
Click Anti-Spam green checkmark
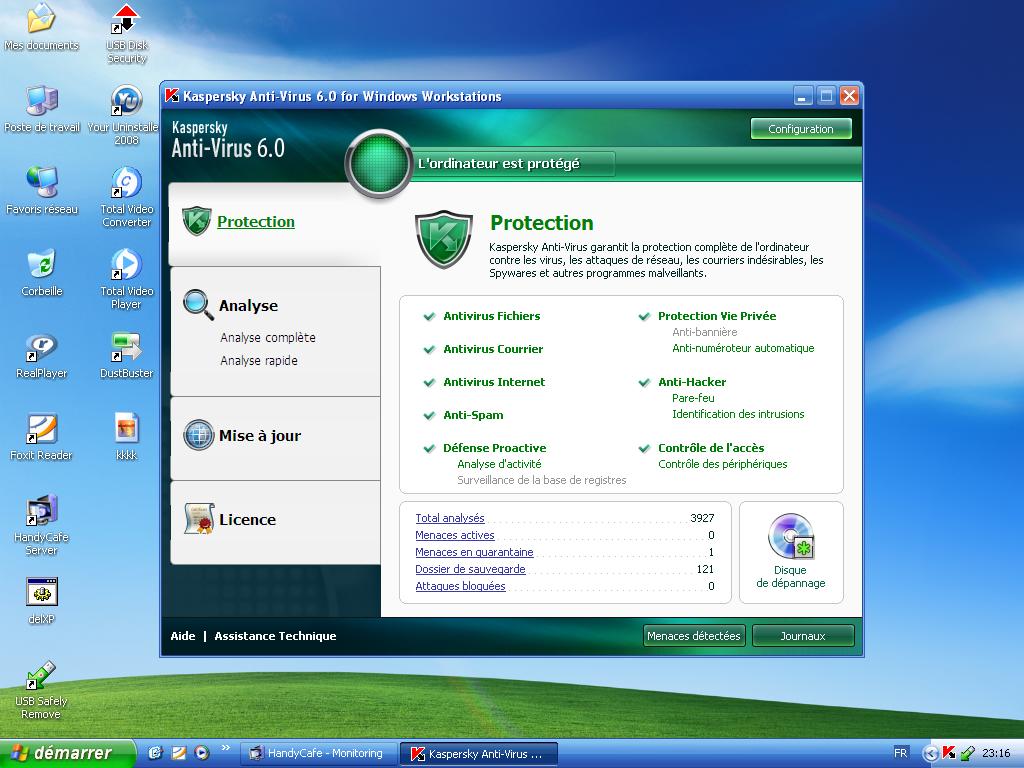429,415
